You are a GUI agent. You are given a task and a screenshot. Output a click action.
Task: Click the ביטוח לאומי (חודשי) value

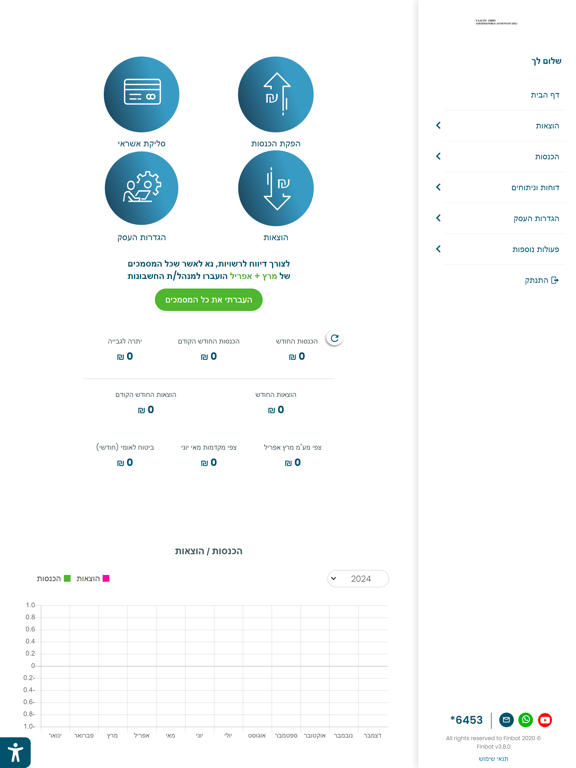point(125,463)
